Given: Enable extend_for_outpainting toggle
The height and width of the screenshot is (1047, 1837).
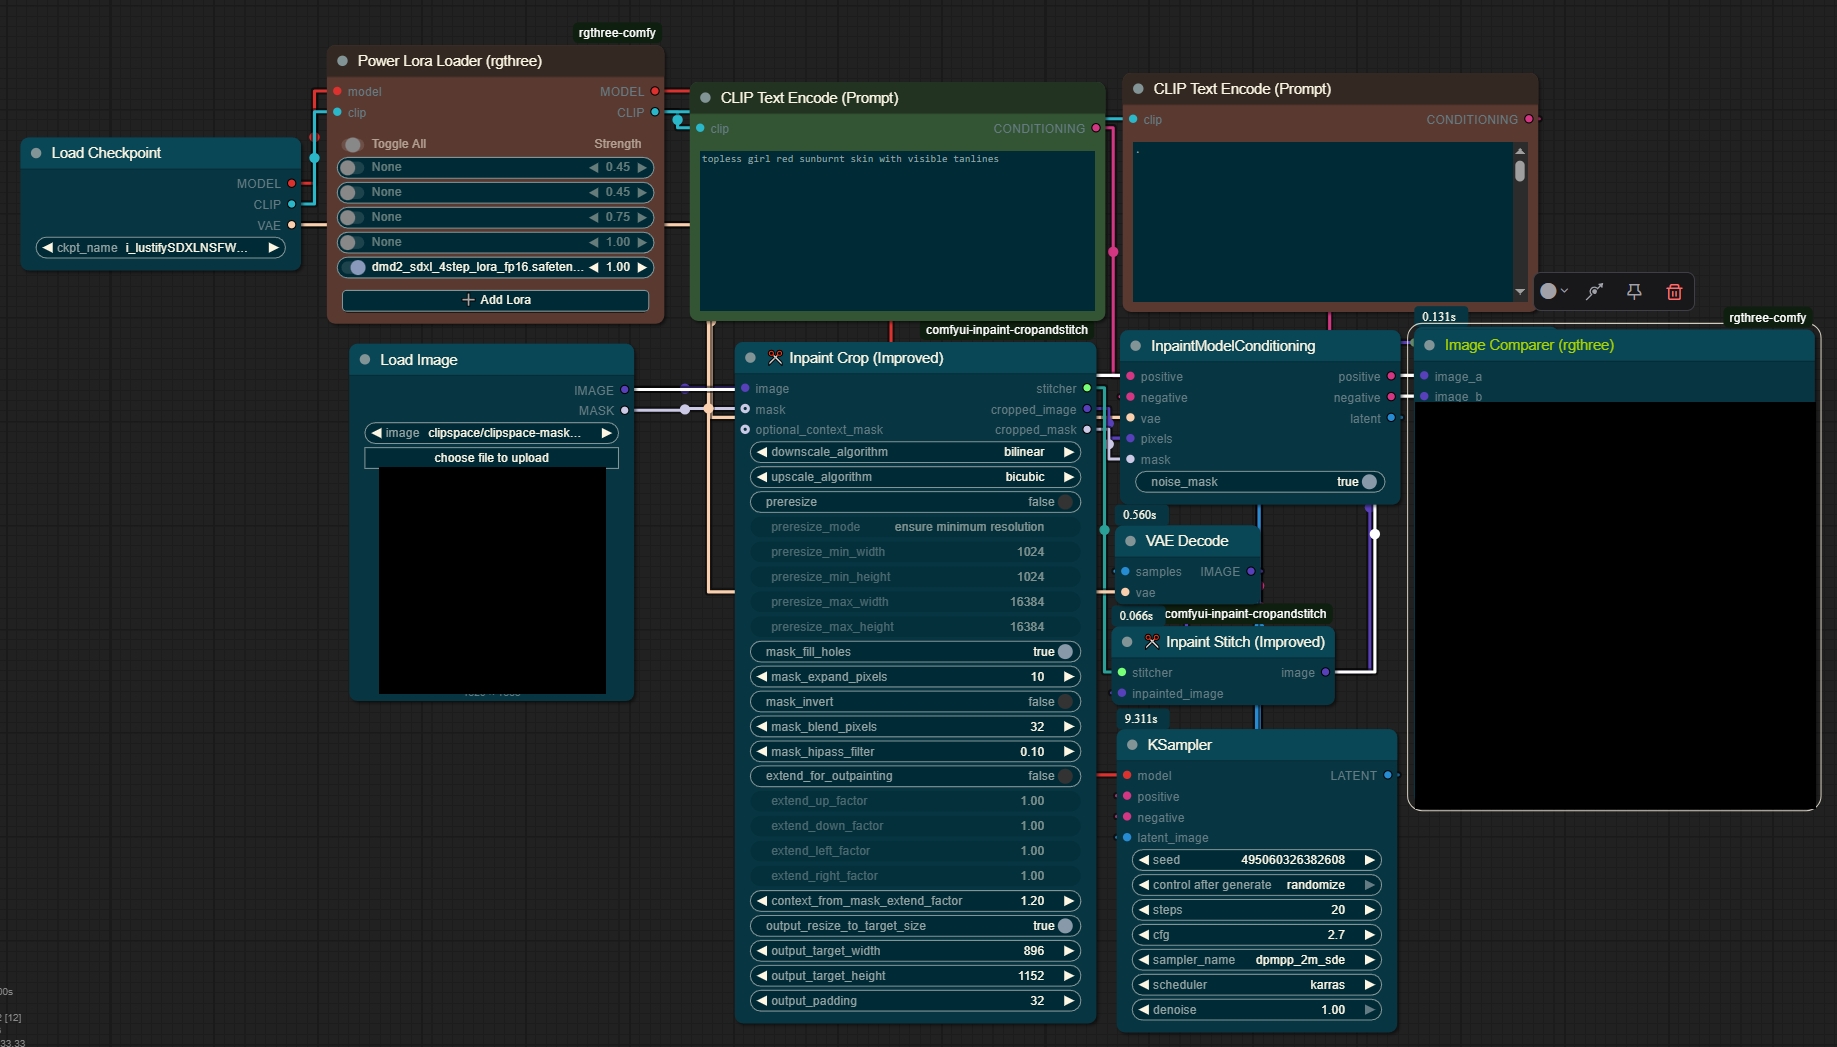Looking at the screenshot, I should pyautogui.click(x=915, y=776).
